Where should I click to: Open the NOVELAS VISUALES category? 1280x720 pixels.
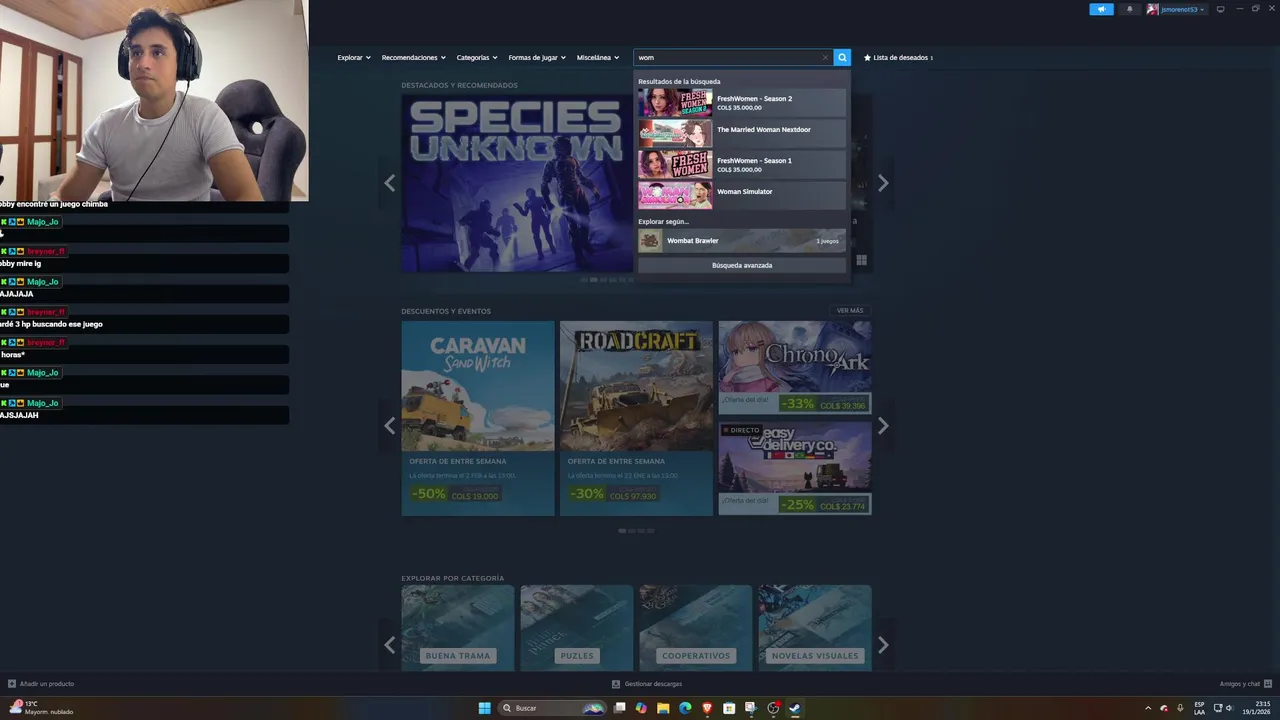815,628
